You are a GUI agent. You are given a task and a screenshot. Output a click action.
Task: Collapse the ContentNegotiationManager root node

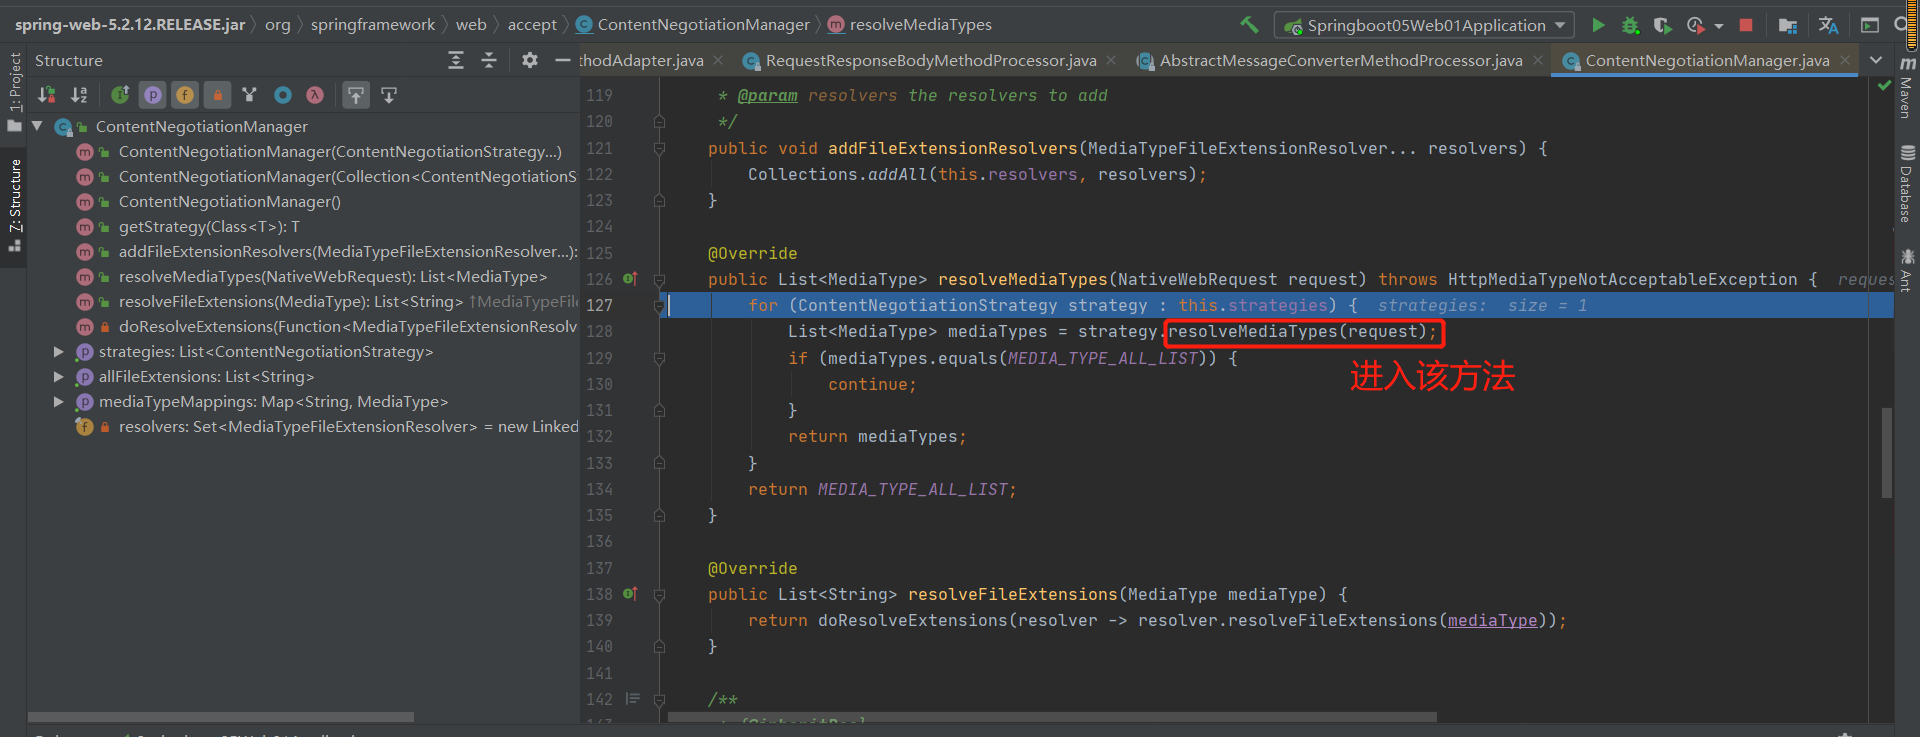pos(37,126)
